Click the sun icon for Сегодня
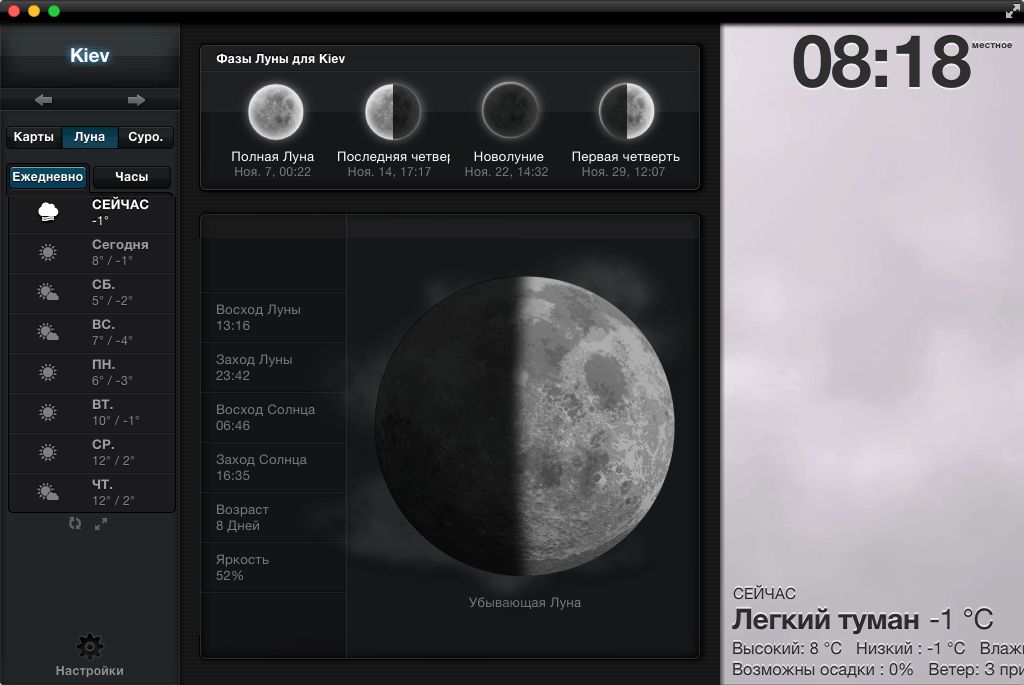 48,253
